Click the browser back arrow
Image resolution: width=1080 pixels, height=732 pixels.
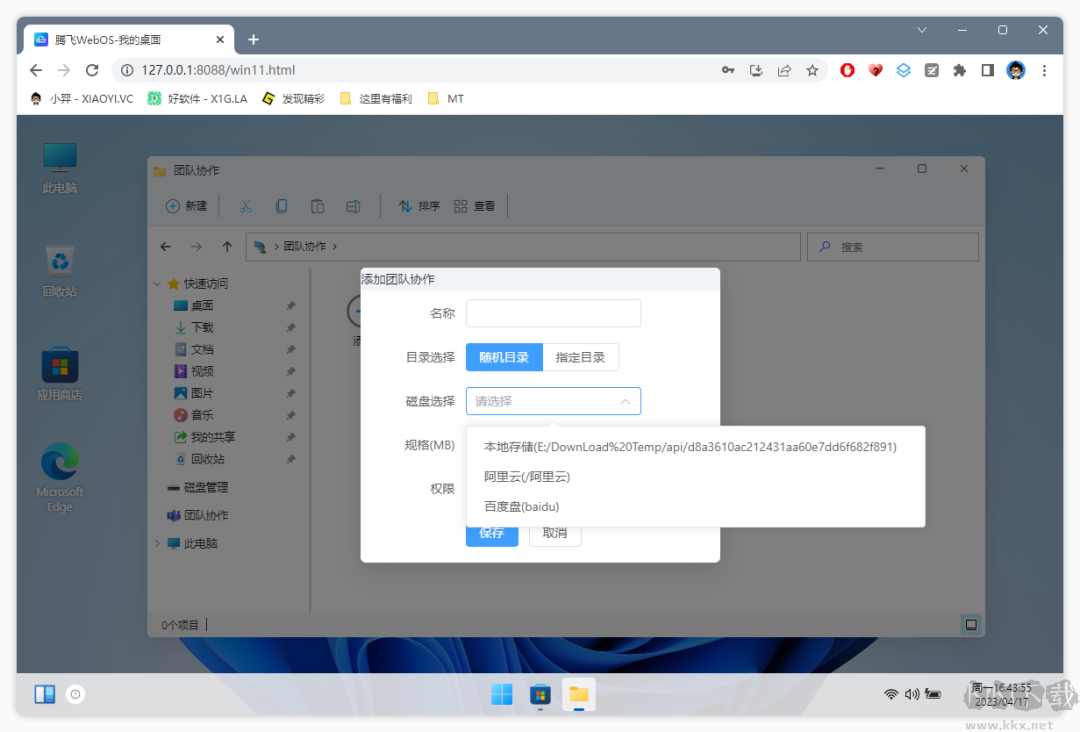click(x=36, y=70)
